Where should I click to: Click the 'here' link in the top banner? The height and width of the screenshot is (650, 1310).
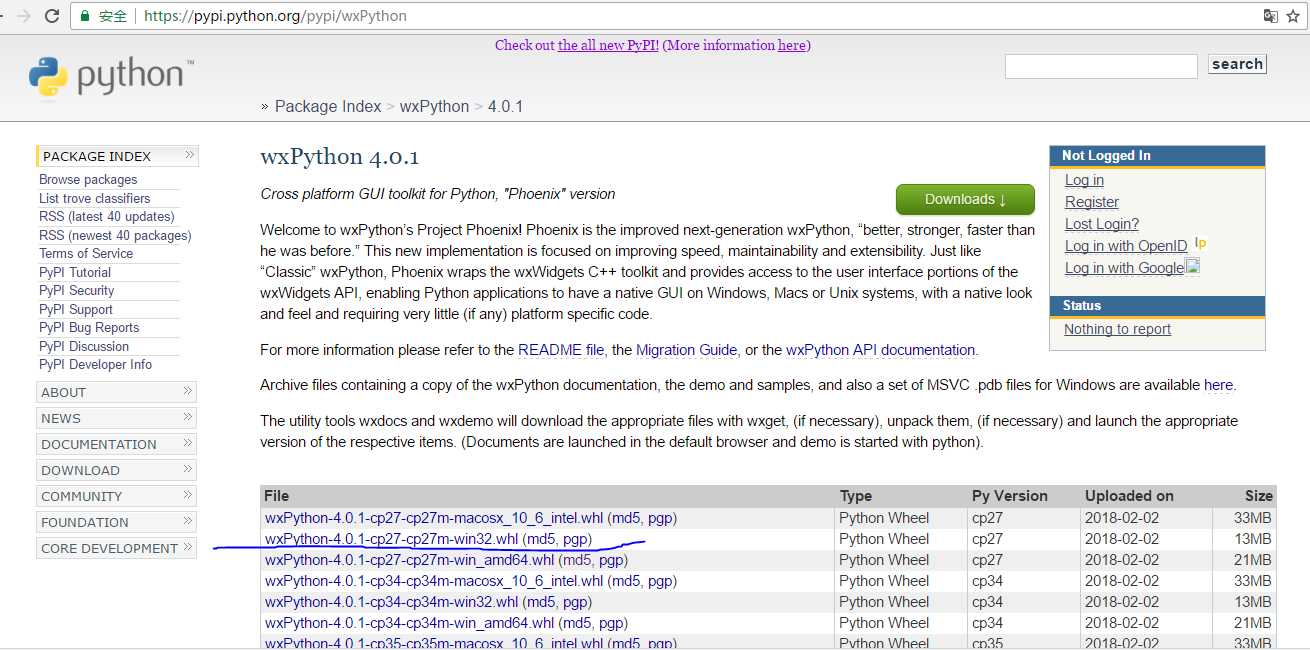[792, 45]
